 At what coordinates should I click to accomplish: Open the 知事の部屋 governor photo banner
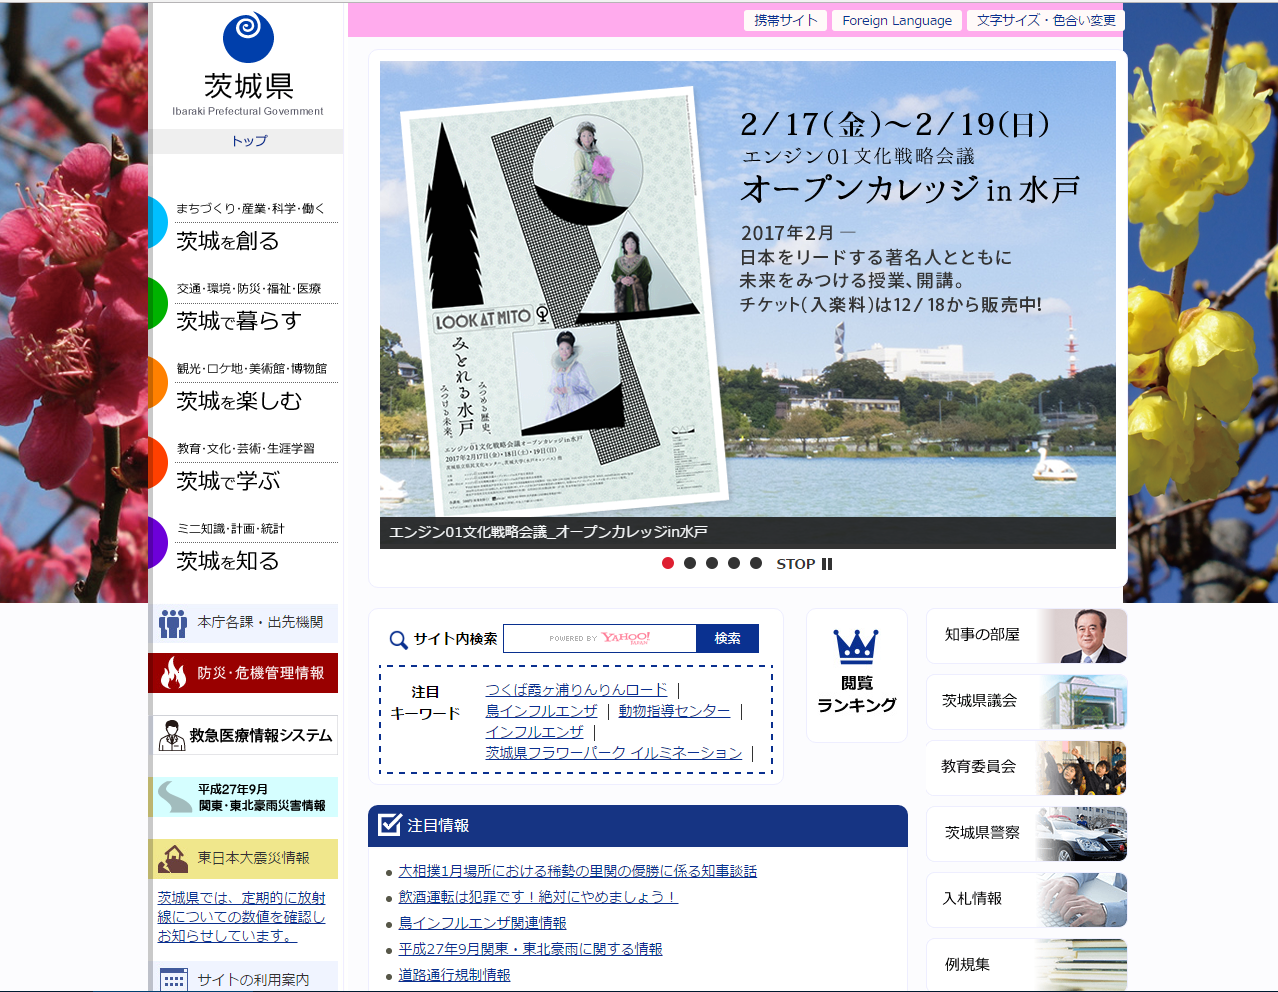coord(1026,636)
